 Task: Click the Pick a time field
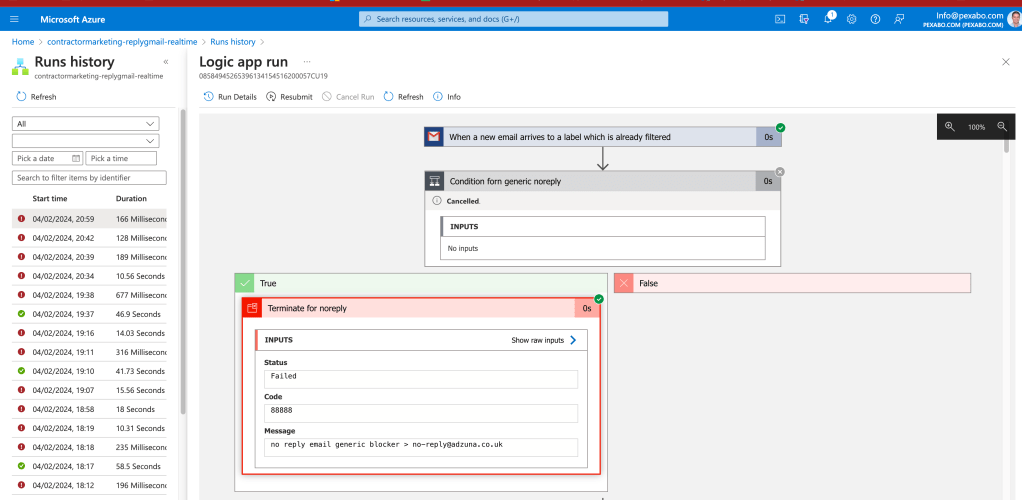tap(121, 158)
